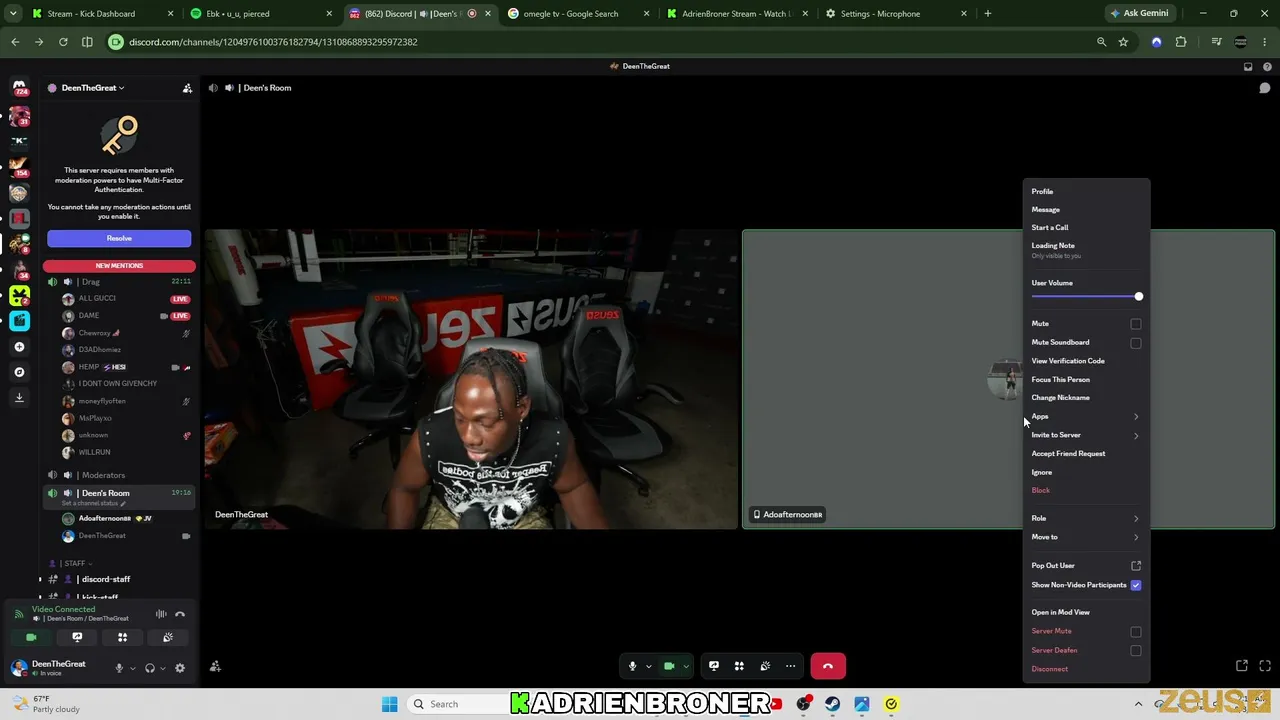Click the help question mark icon
The image size is (1280, 720).
(x=1267, y=66)
